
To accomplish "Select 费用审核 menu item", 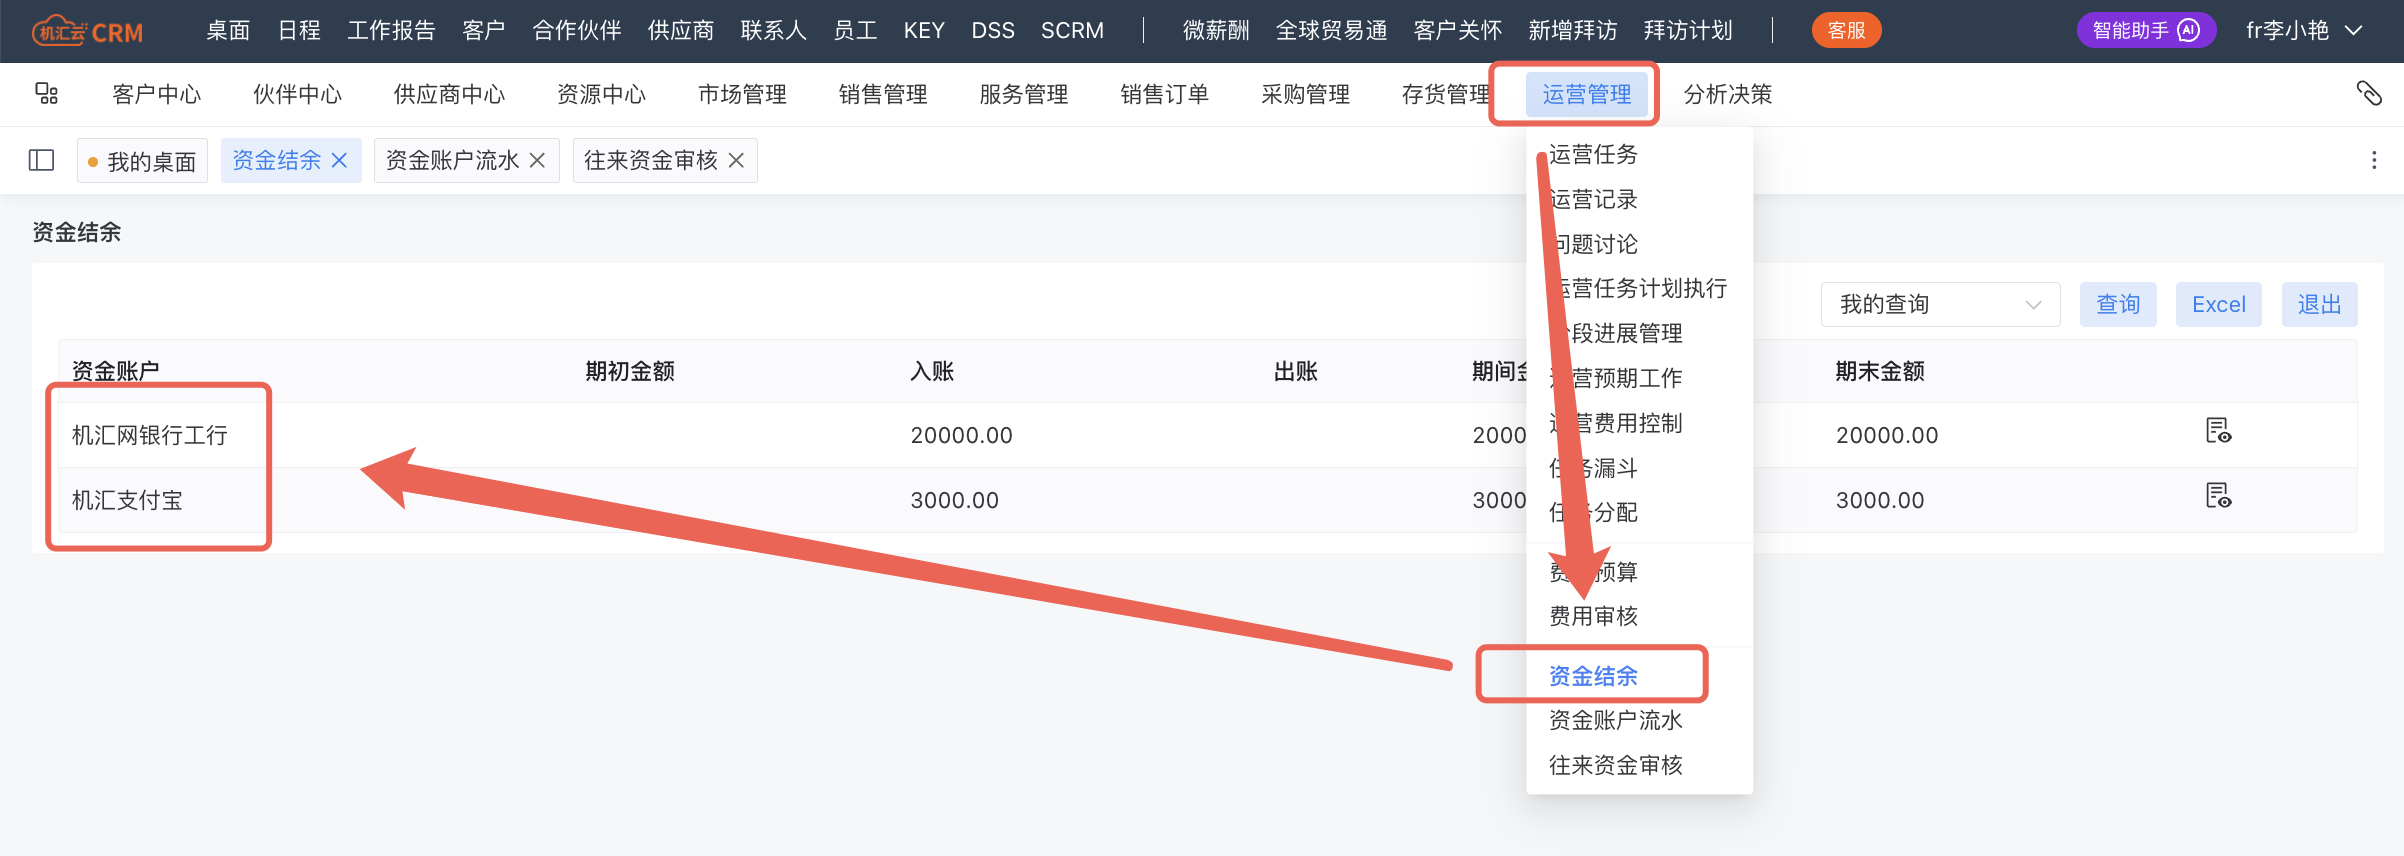I will point(1593,616).
